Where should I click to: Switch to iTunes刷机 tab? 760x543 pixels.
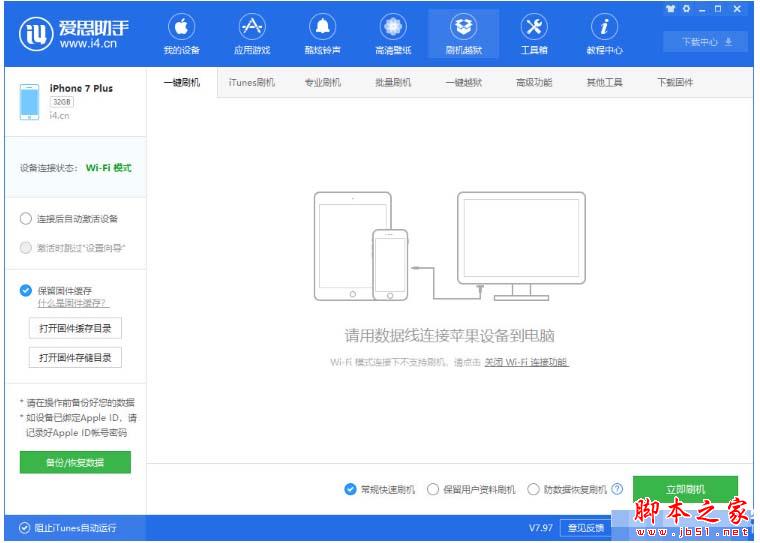pos(252,82)
